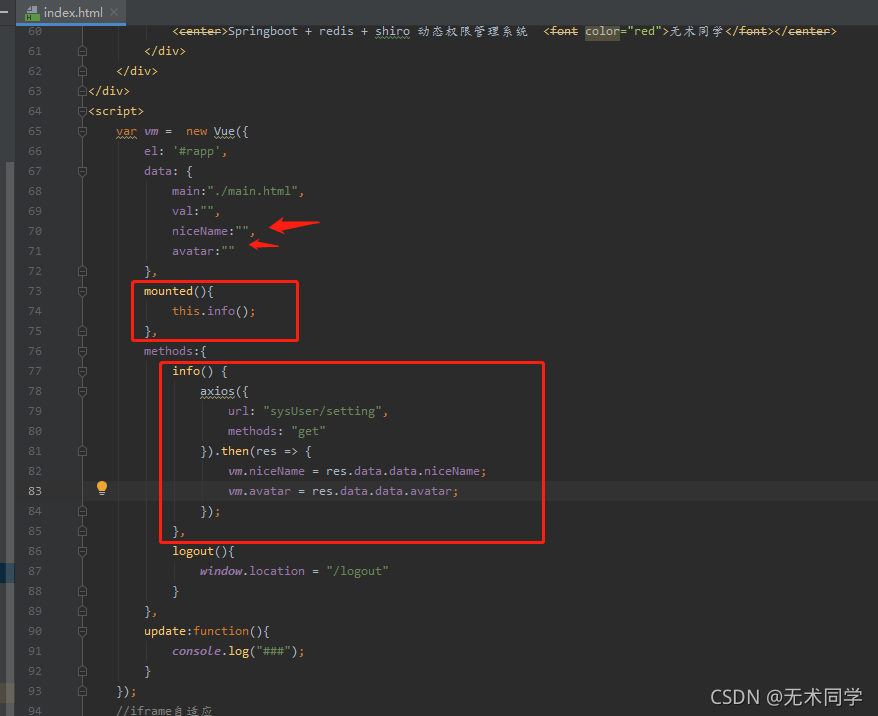Click the "/logout" string
Screen dimensions: 878x716
(357, 572)
